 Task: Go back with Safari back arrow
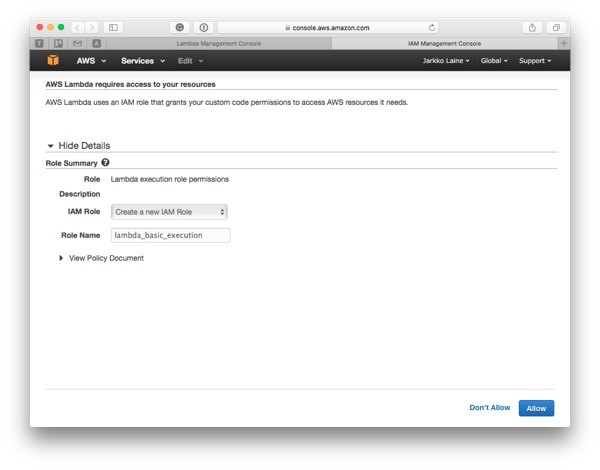point(78,27)
